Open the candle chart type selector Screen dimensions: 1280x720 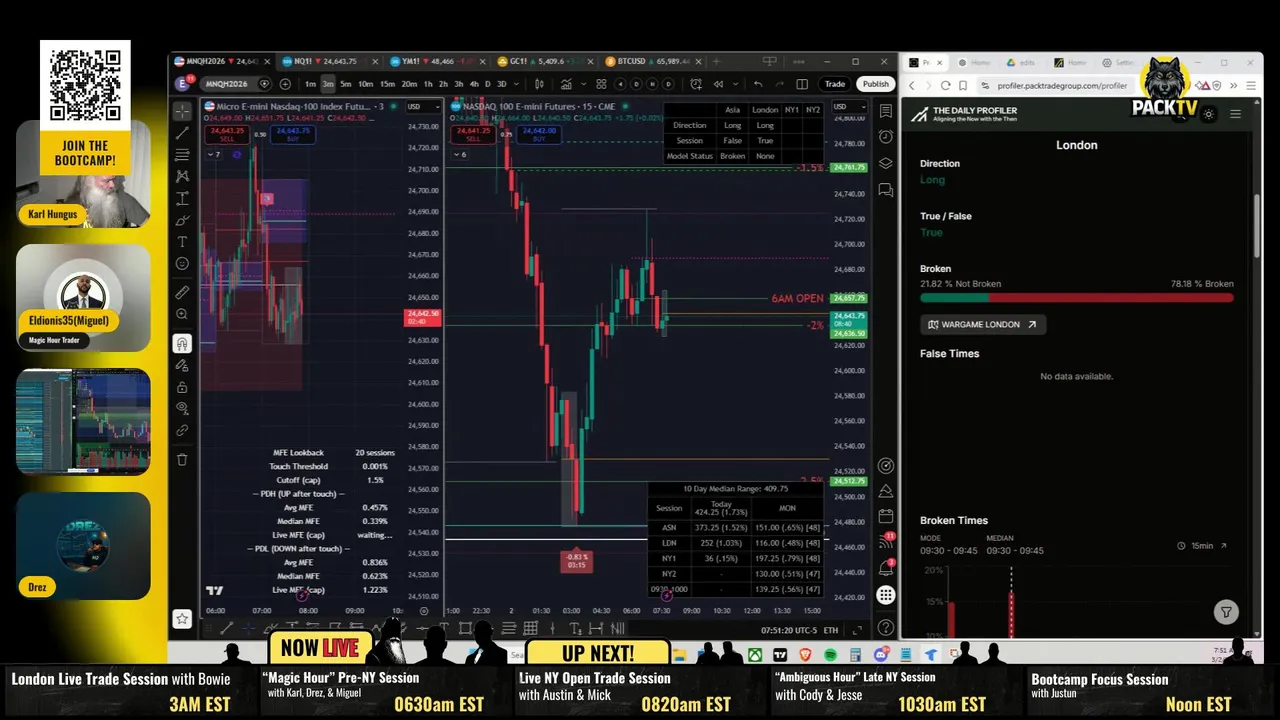click(540, 84)
